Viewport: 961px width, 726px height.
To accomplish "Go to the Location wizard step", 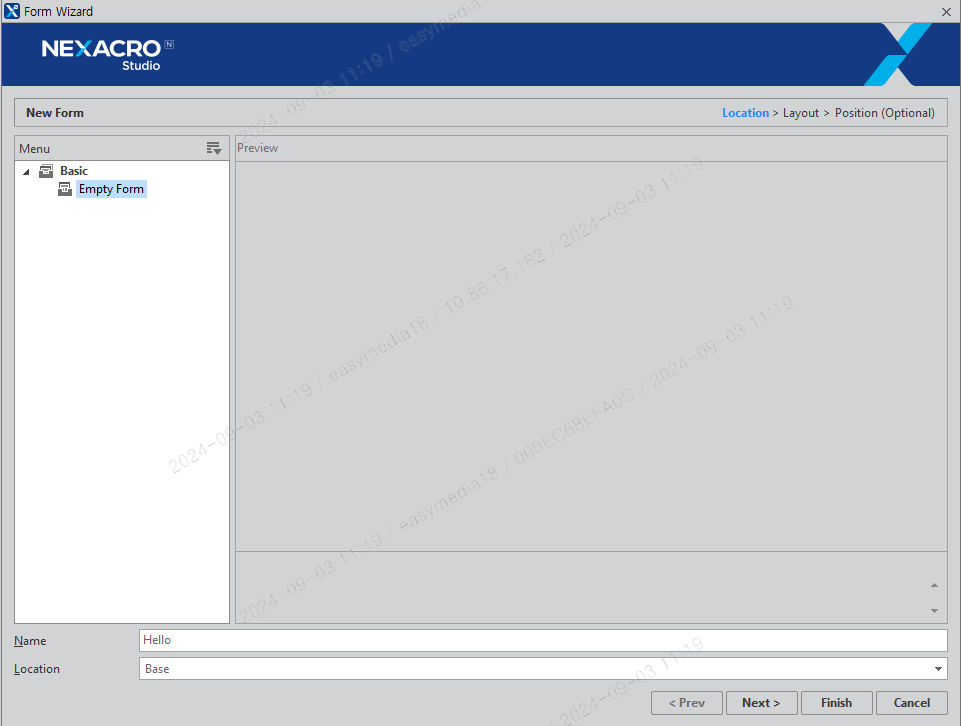I will [x=745, y=113].
